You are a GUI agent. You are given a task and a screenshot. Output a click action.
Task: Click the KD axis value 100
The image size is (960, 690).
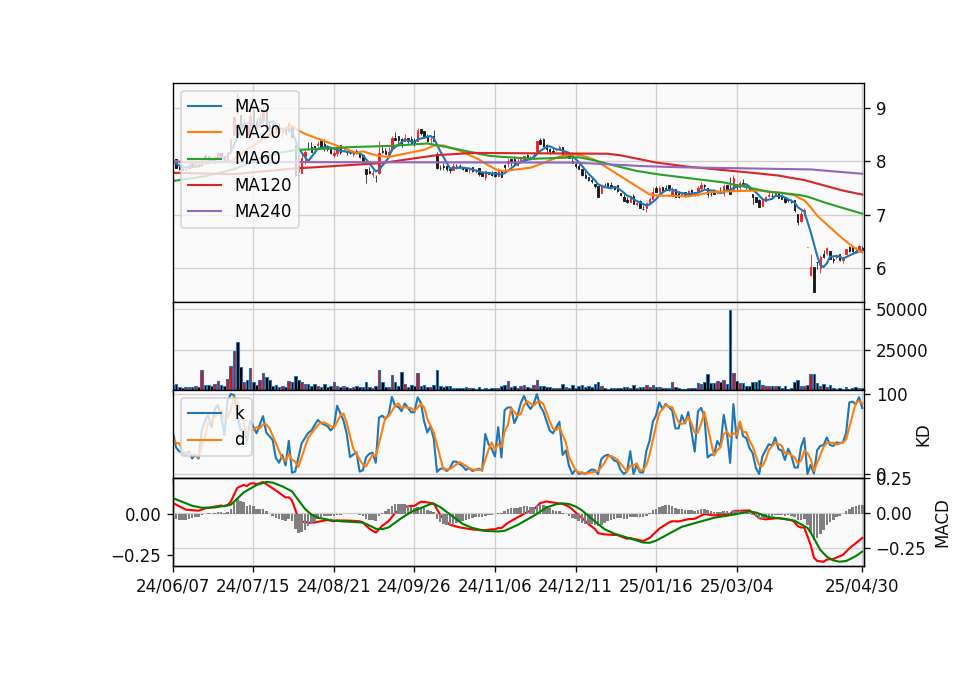click(x=891, y=395)
